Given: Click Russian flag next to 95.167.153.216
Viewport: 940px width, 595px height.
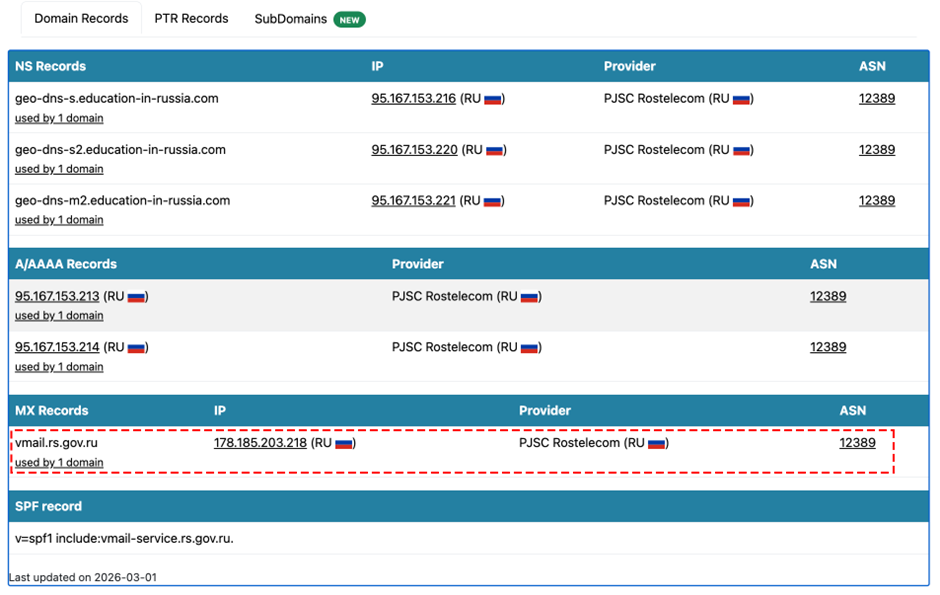Looking at the screenshot, I should 493,99.
